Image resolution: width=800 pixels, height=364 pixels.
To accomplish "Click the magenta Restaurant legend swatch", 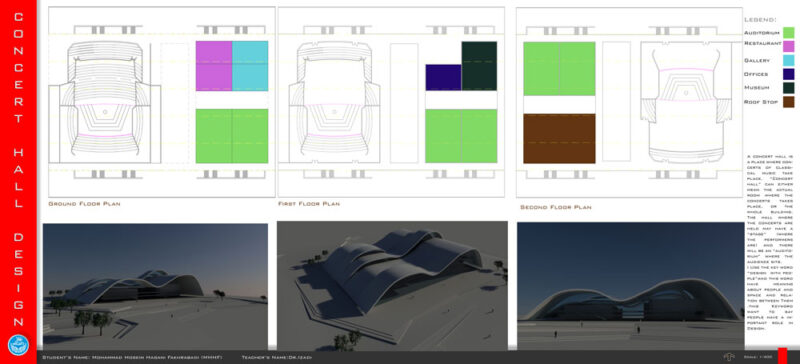I will (789, 46).
